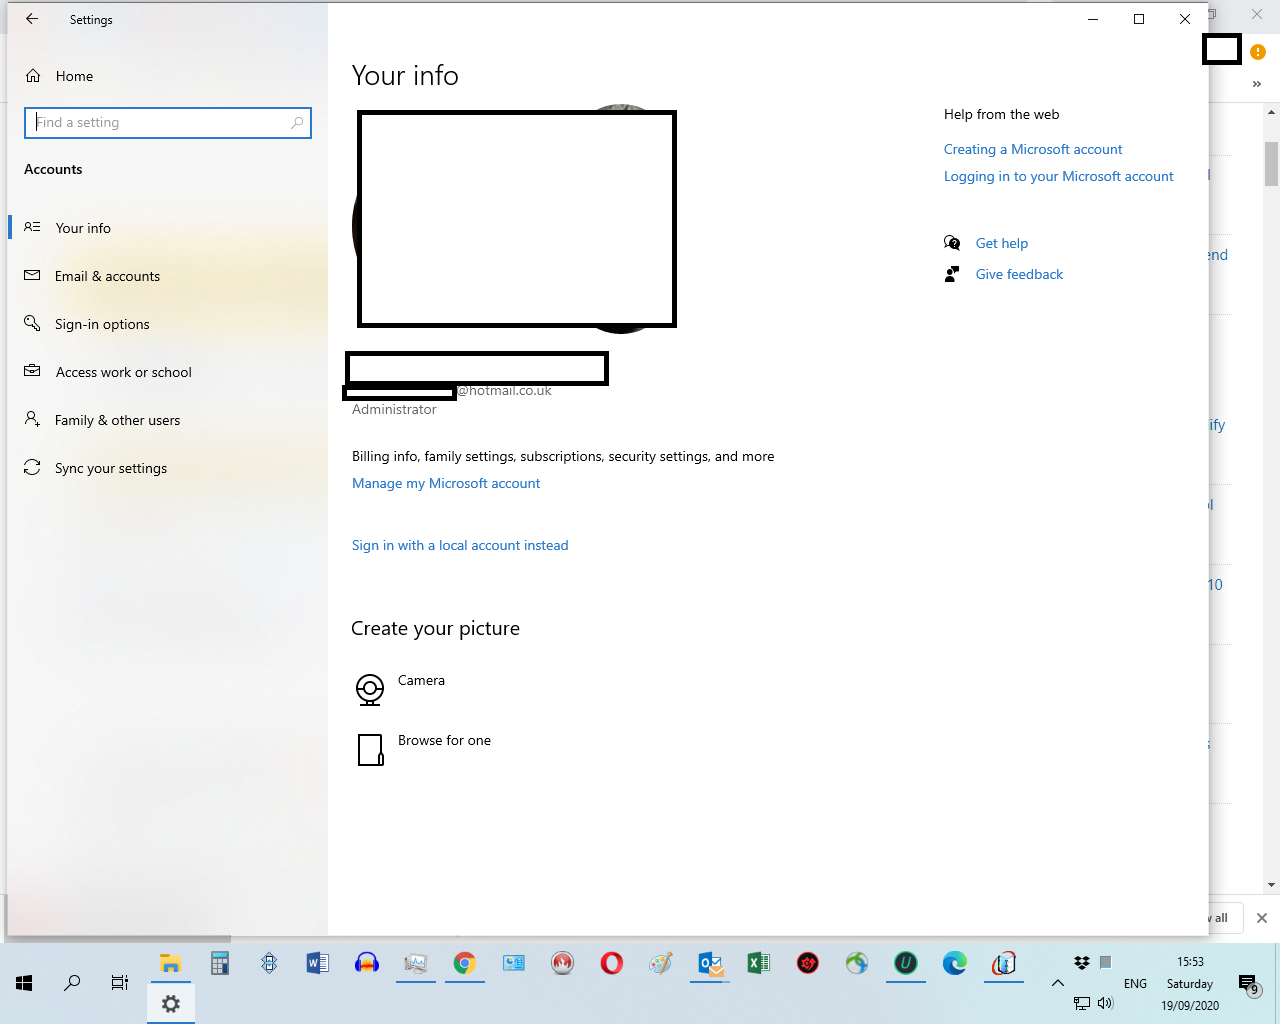The height and width of the screenshot is (1024, 1280).
Task: Open the volume speaker tray icon
Action: 1106,1003
